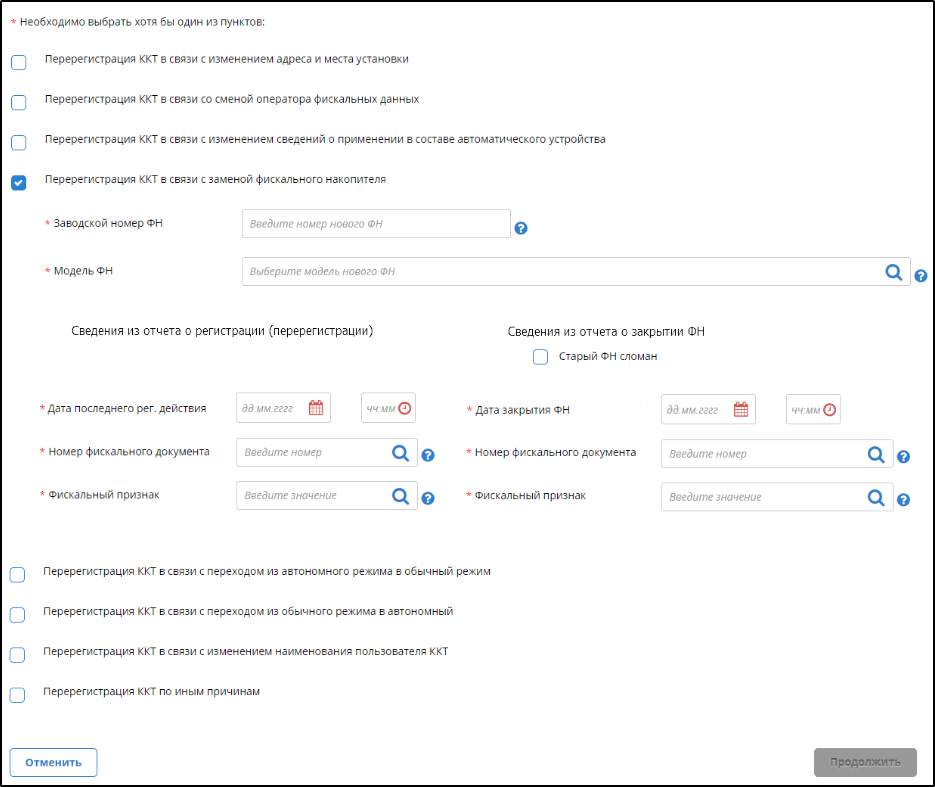Screen dimensions: 935x787
Task: Click the Продолжить button
Action: (864, 762)
